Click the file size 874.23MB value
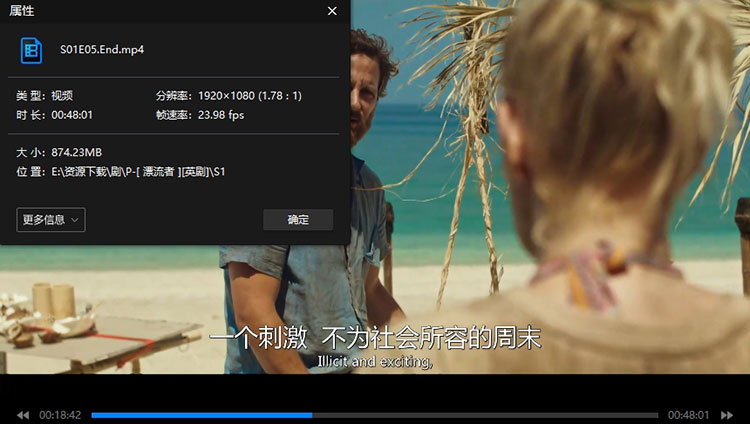The height and width of the screenshot is (424, 750). pos(76,152)
